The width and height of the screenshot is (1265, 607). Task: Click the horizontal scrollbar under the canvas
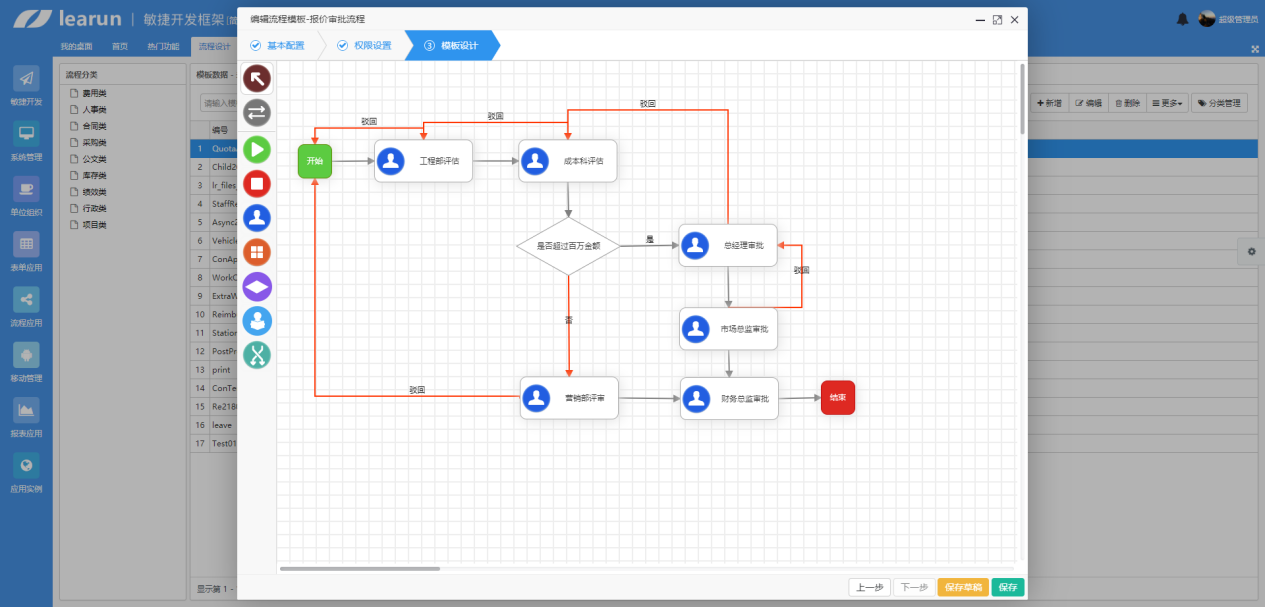[360, 568]
